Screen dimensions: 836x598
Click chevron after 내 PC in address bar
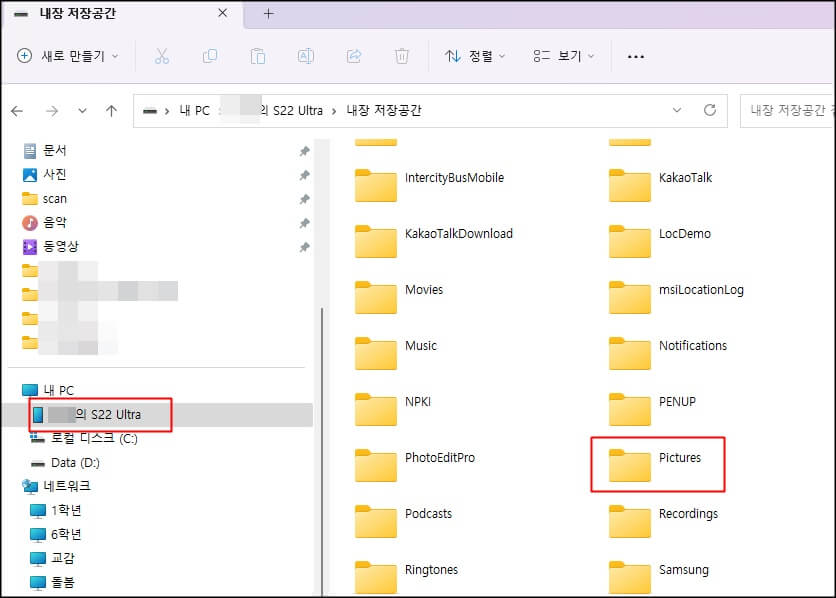point(220,111)
